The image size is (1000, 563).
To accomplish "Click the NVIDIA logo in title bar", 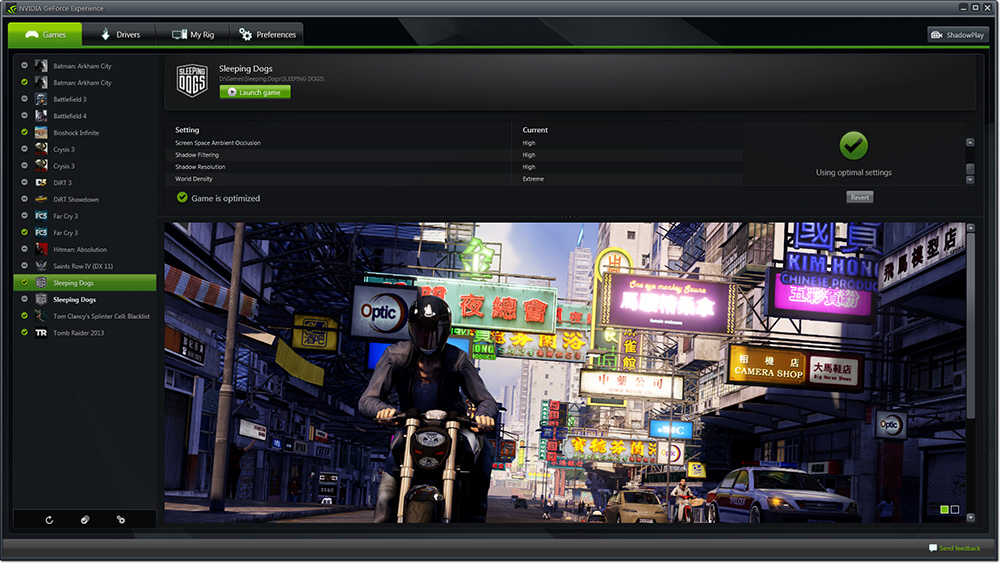I will pyautogui.click(x=11, y=8).
